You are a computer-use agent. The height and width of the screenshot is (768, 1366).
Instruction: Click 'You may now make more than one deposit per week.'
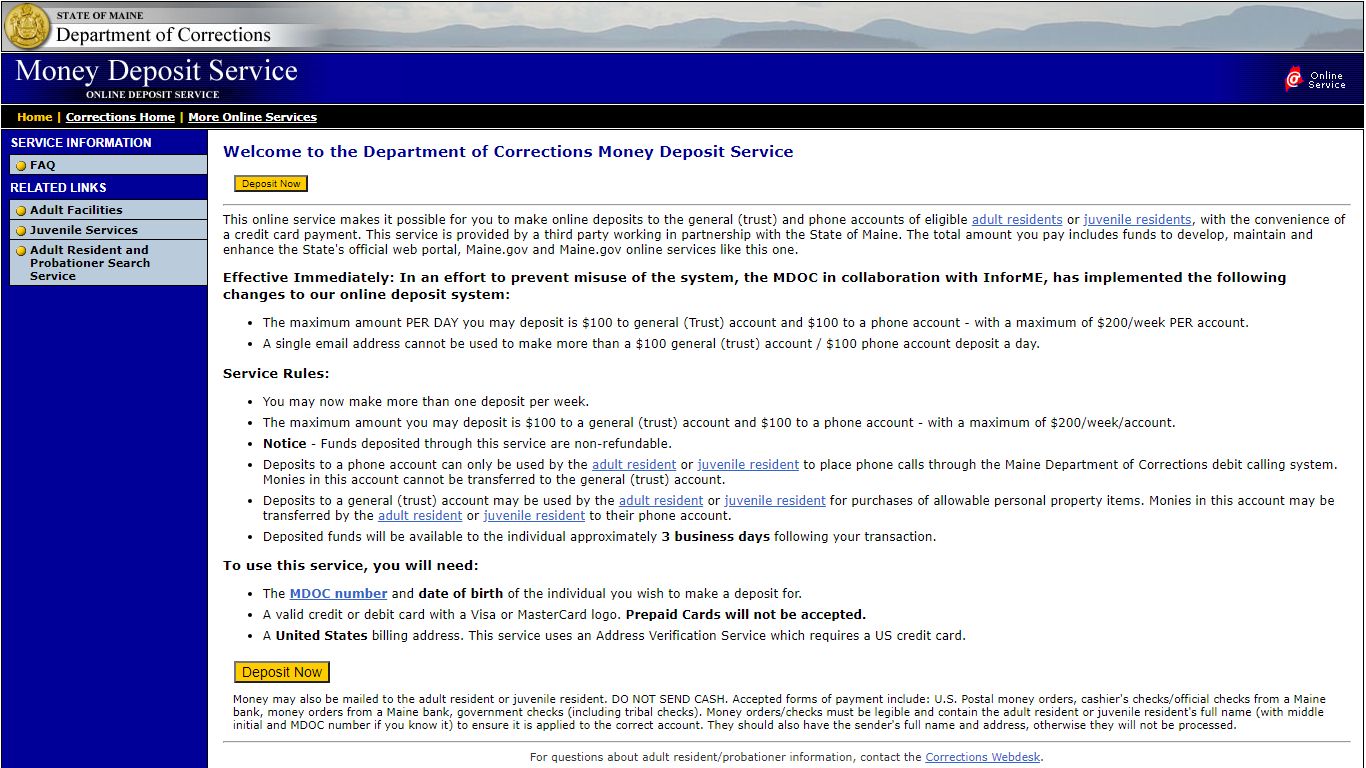pos(426,402)
